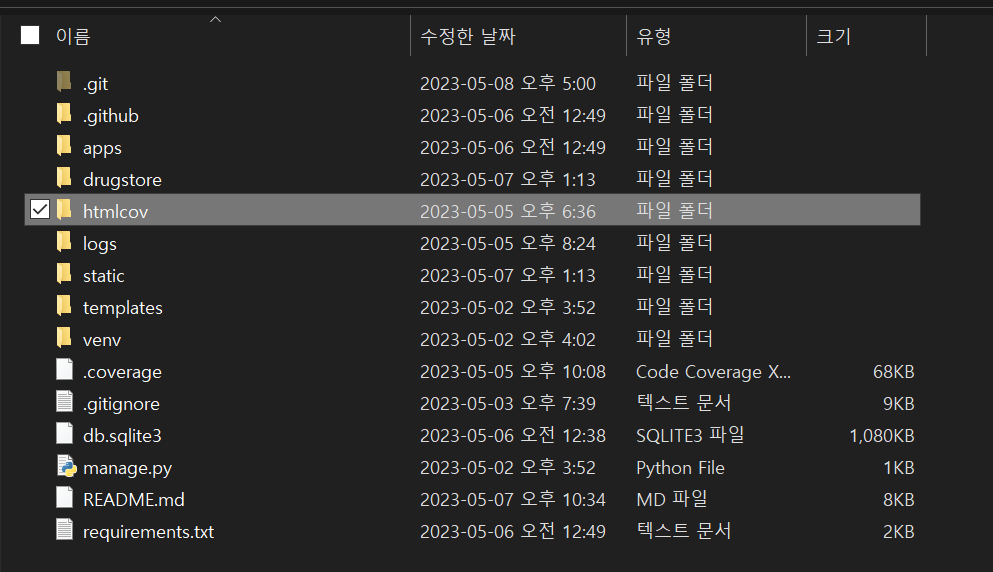Click the 1KB size value
The image size is (993, 572).
[899, 468]
